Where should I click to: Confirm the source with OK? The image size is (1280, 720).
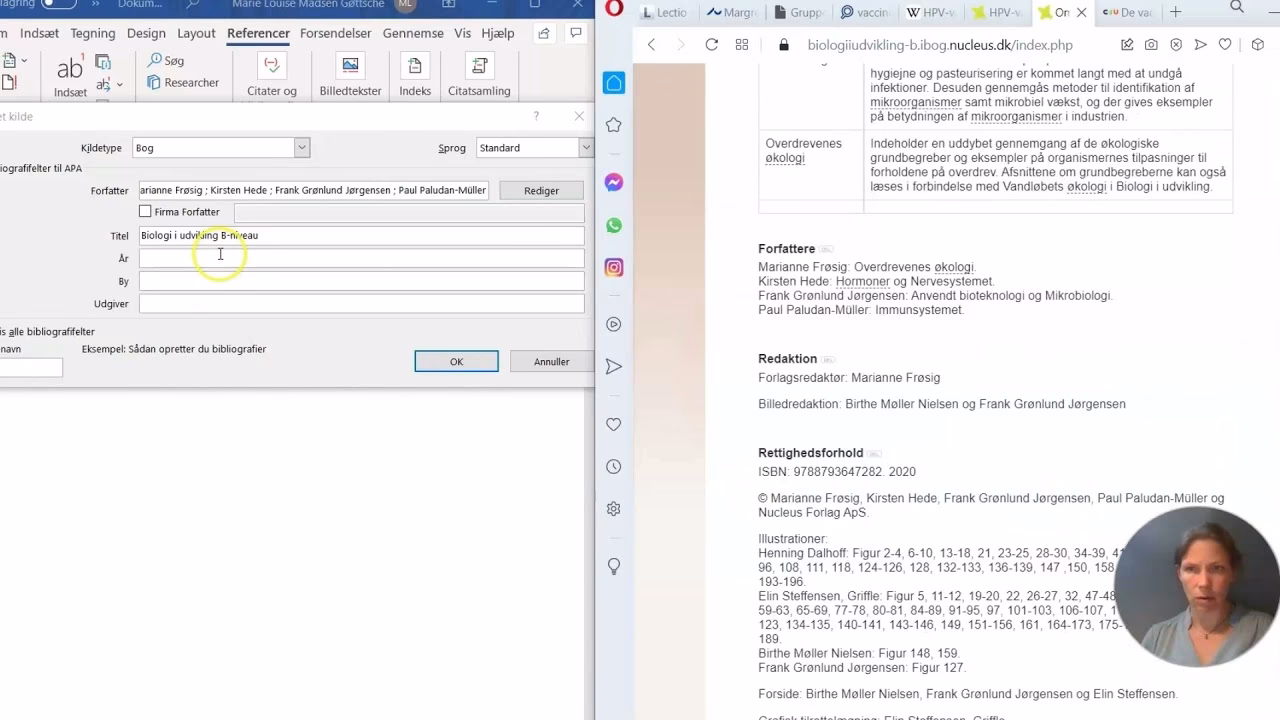[x=456, y=361]
